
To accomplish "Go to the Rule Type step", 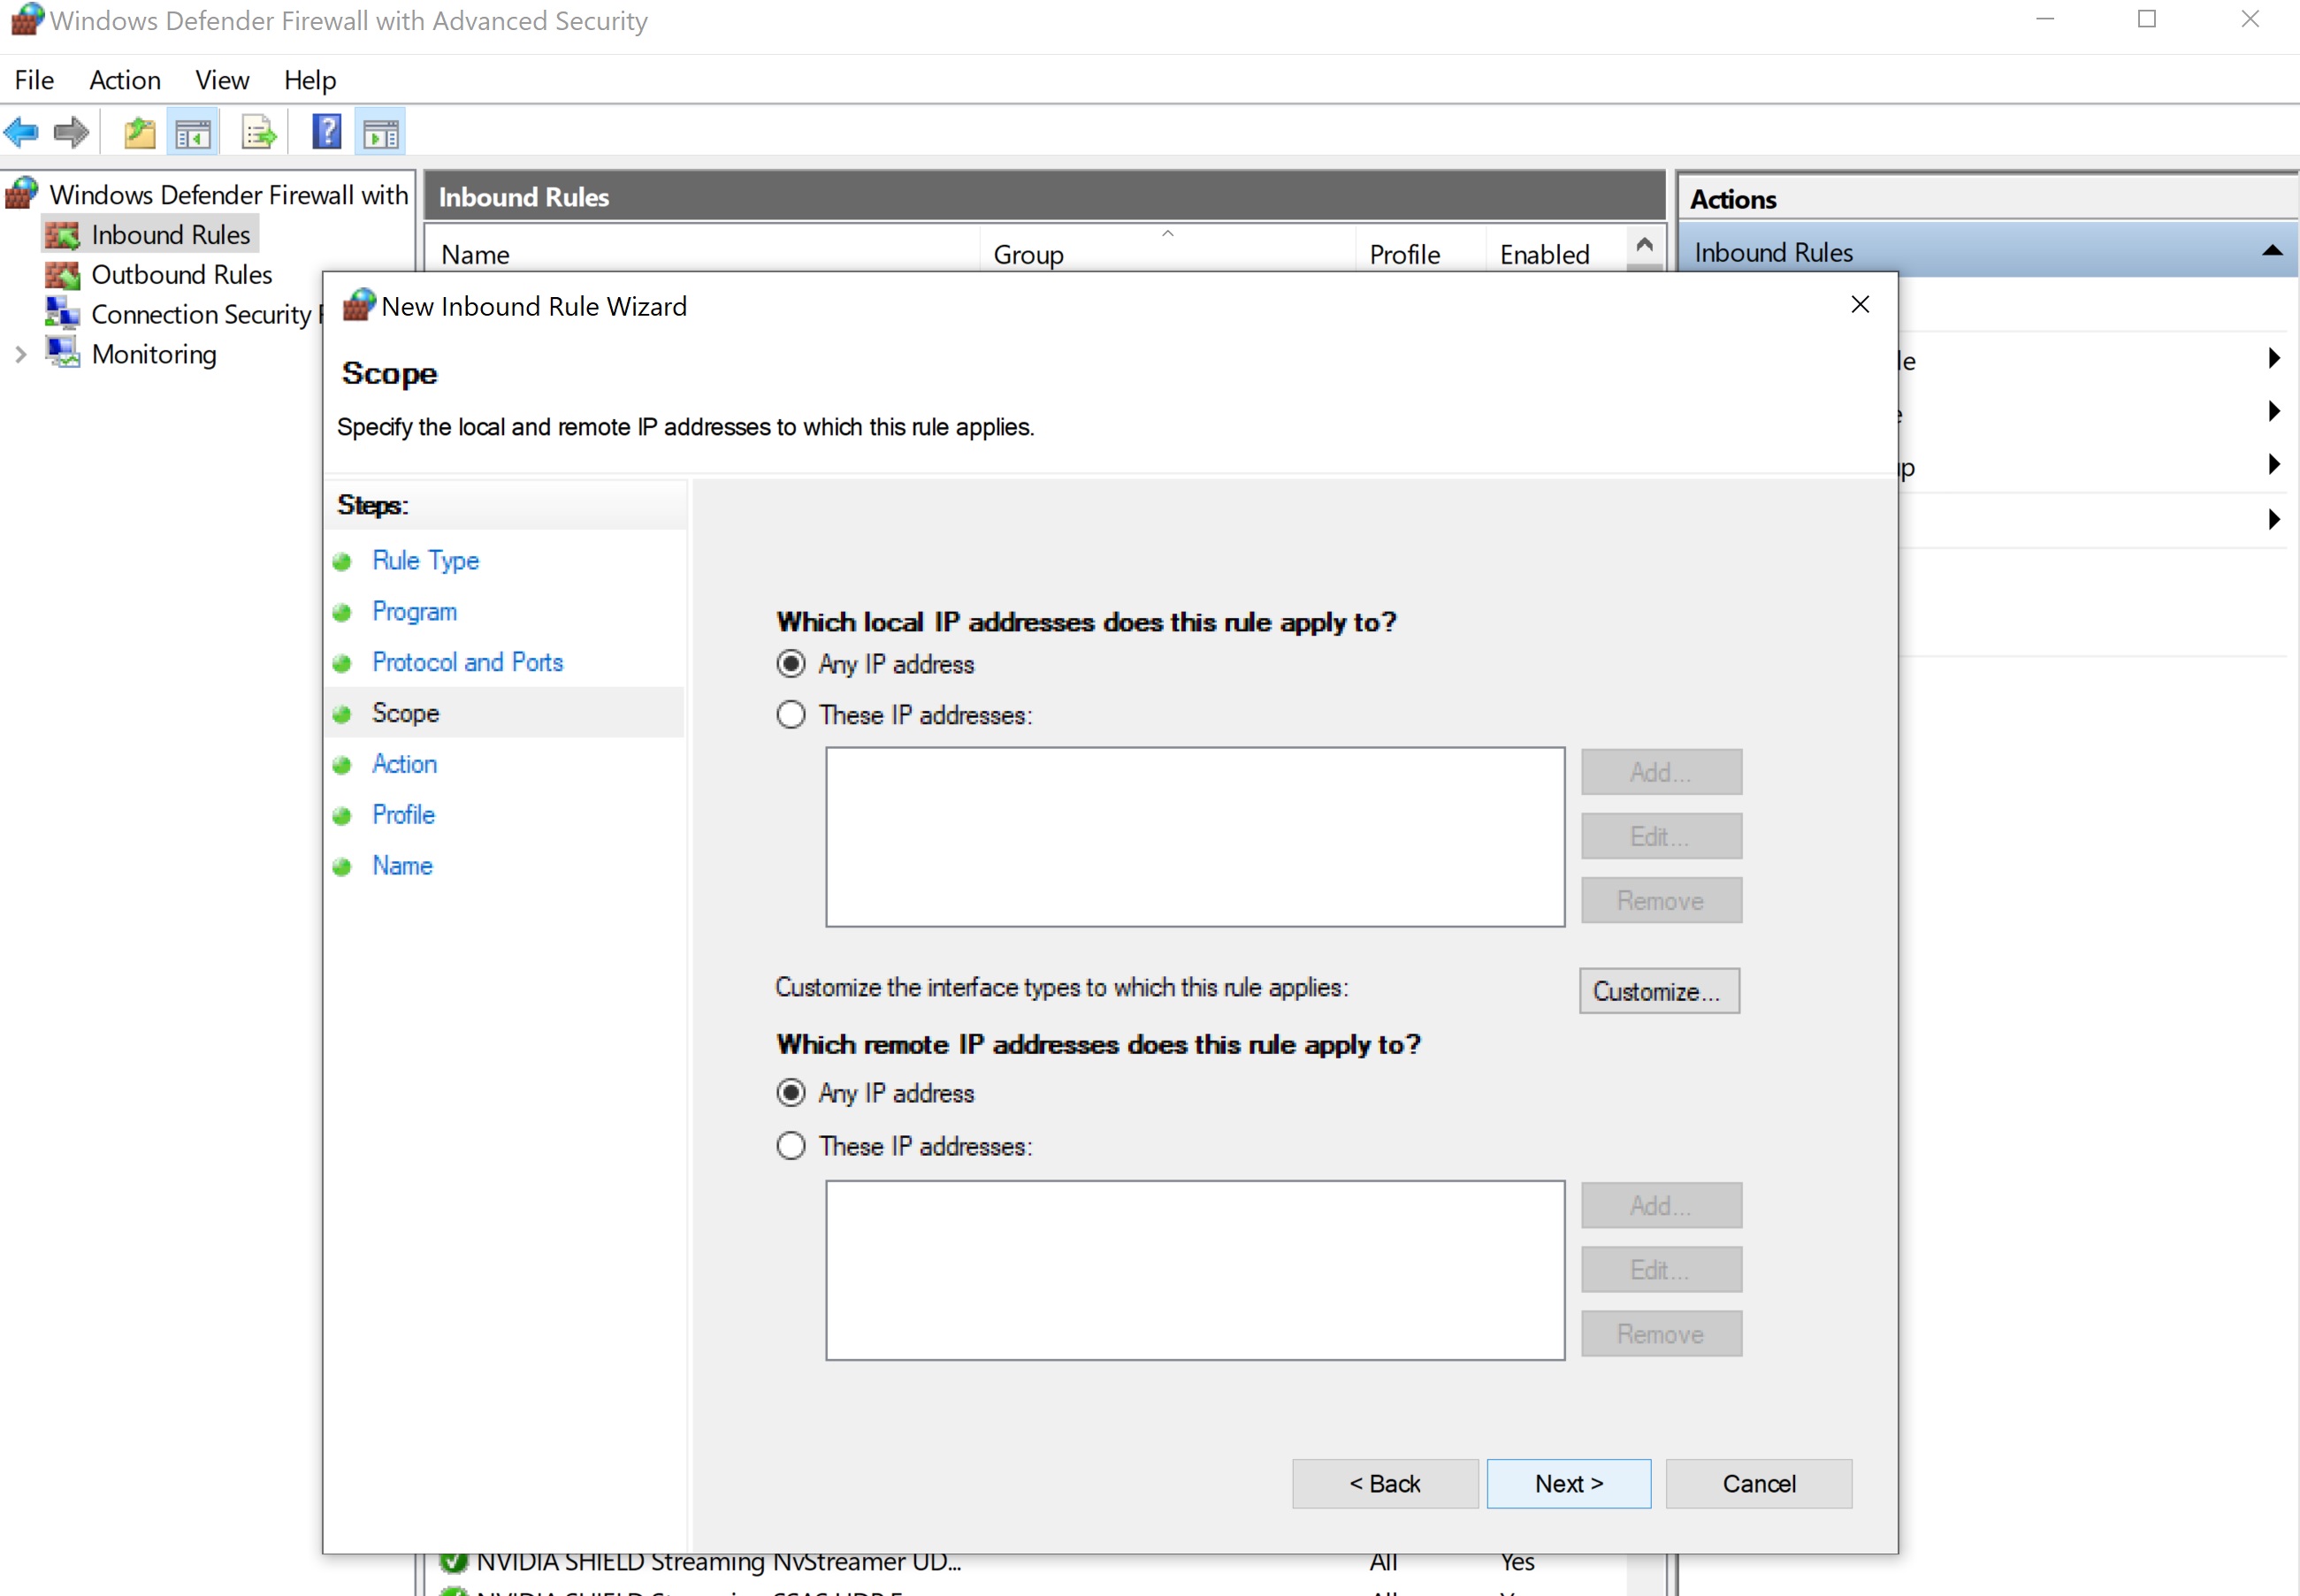I will point(426,561).
